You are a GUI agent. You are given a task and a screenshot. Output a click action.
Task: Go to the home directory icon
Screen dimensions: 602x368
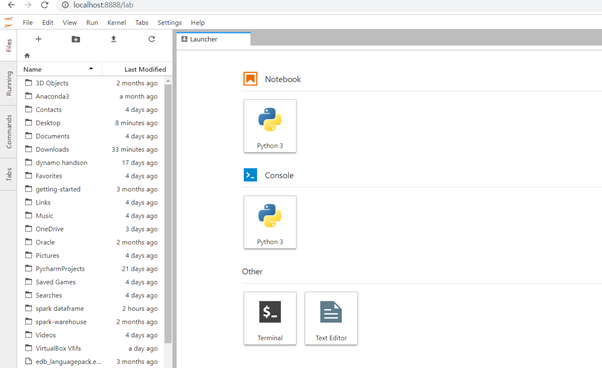[x=27, y=56]
